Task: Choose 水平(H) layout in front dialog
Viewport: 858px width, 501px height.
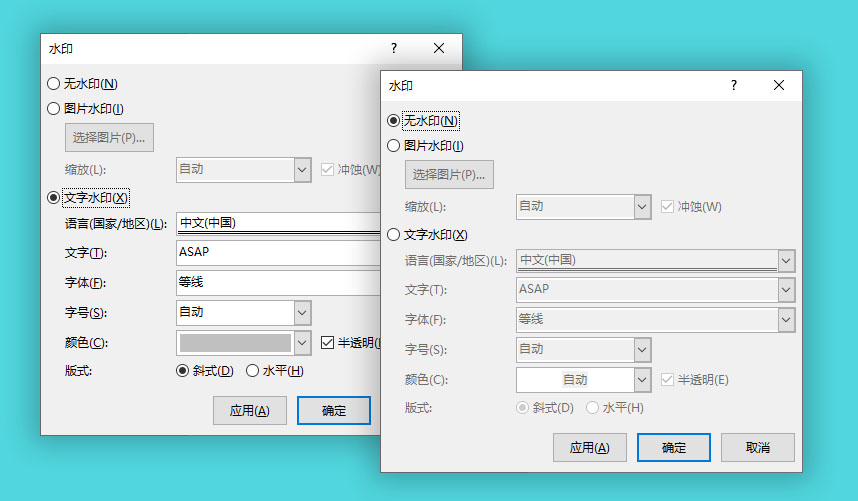Action: coord(592,408)
